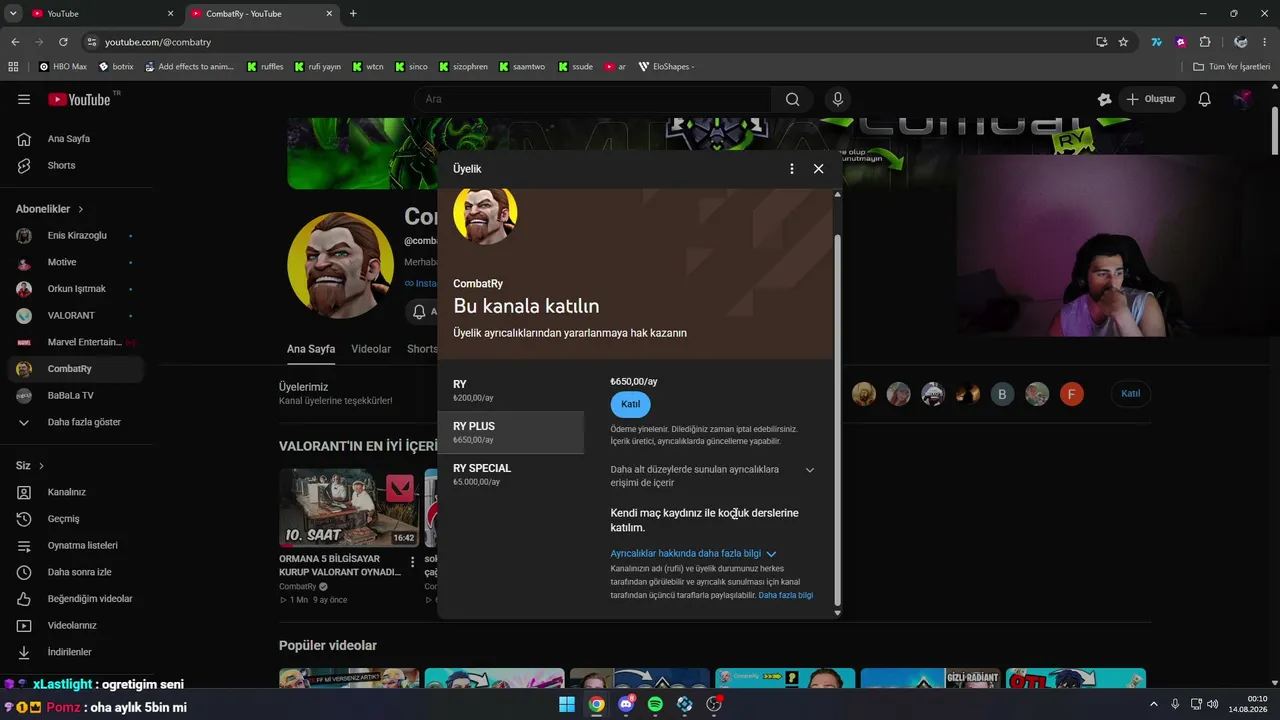
Task: Open Discord from the taskbar
Action: point(626,704)
